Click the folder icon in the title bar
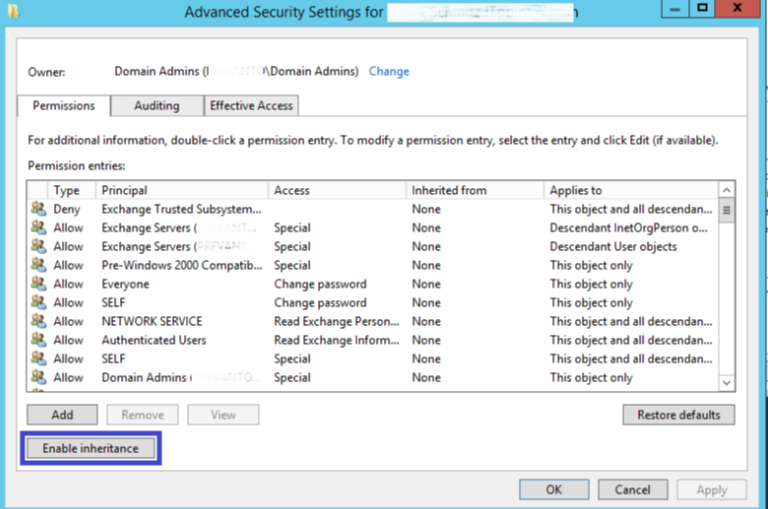The width and height of the screenshot is (768, 509). click(13, 10)
